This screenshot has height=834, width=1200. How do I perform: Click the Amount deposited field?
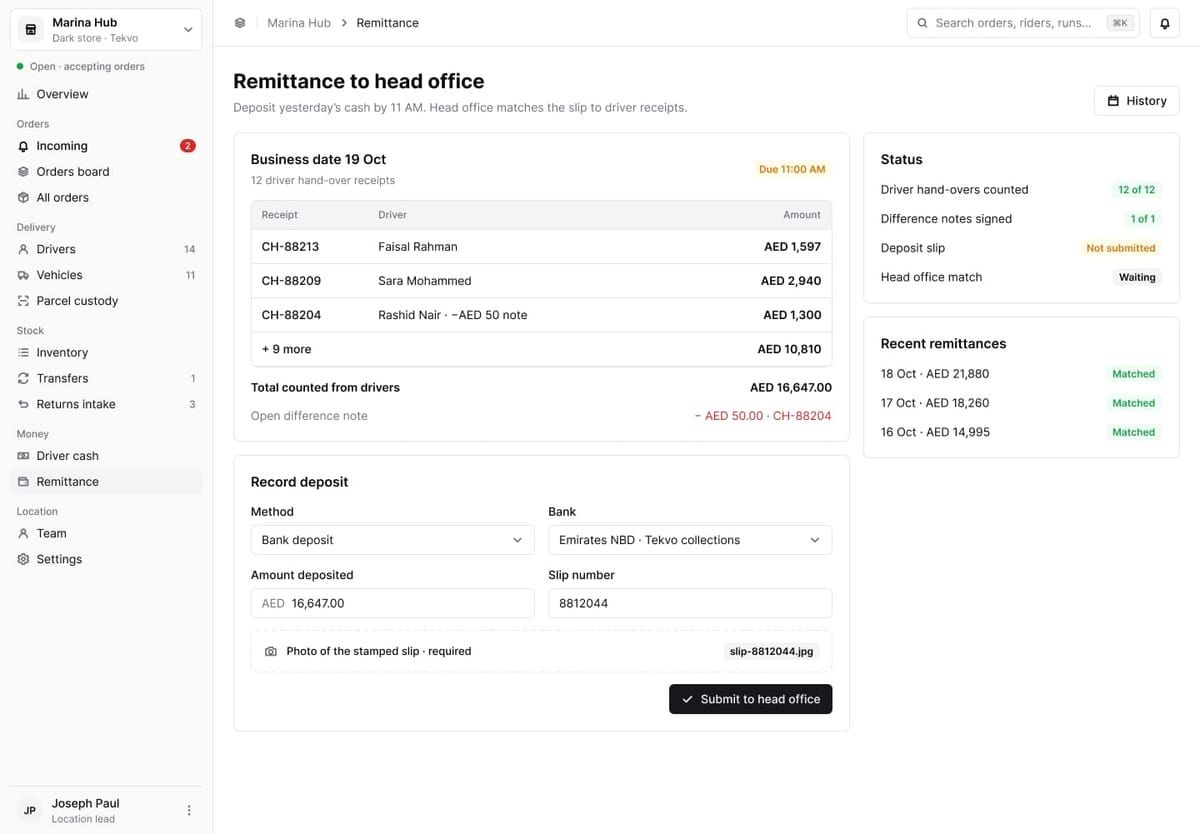tap(392, 603)
